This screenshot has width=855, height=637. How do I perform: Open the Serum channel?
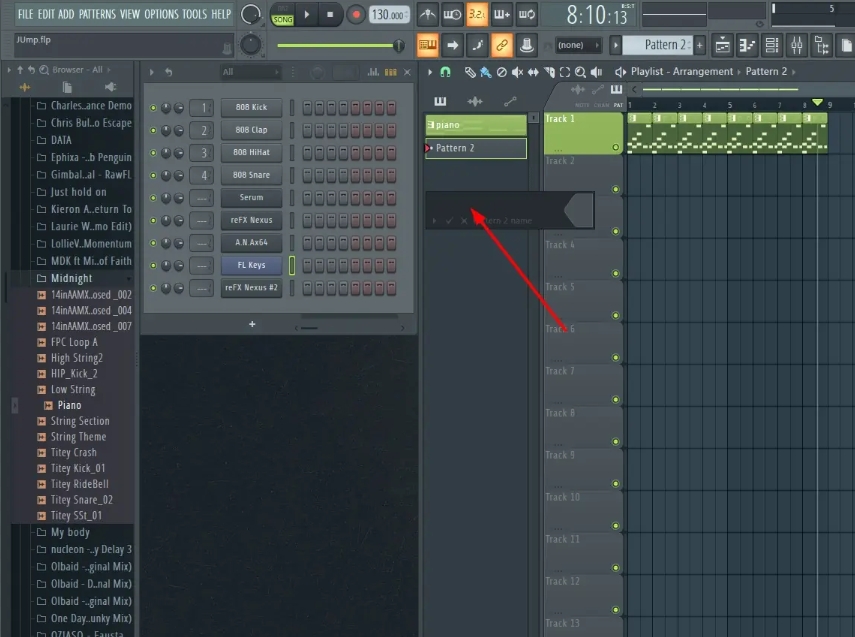251,197
